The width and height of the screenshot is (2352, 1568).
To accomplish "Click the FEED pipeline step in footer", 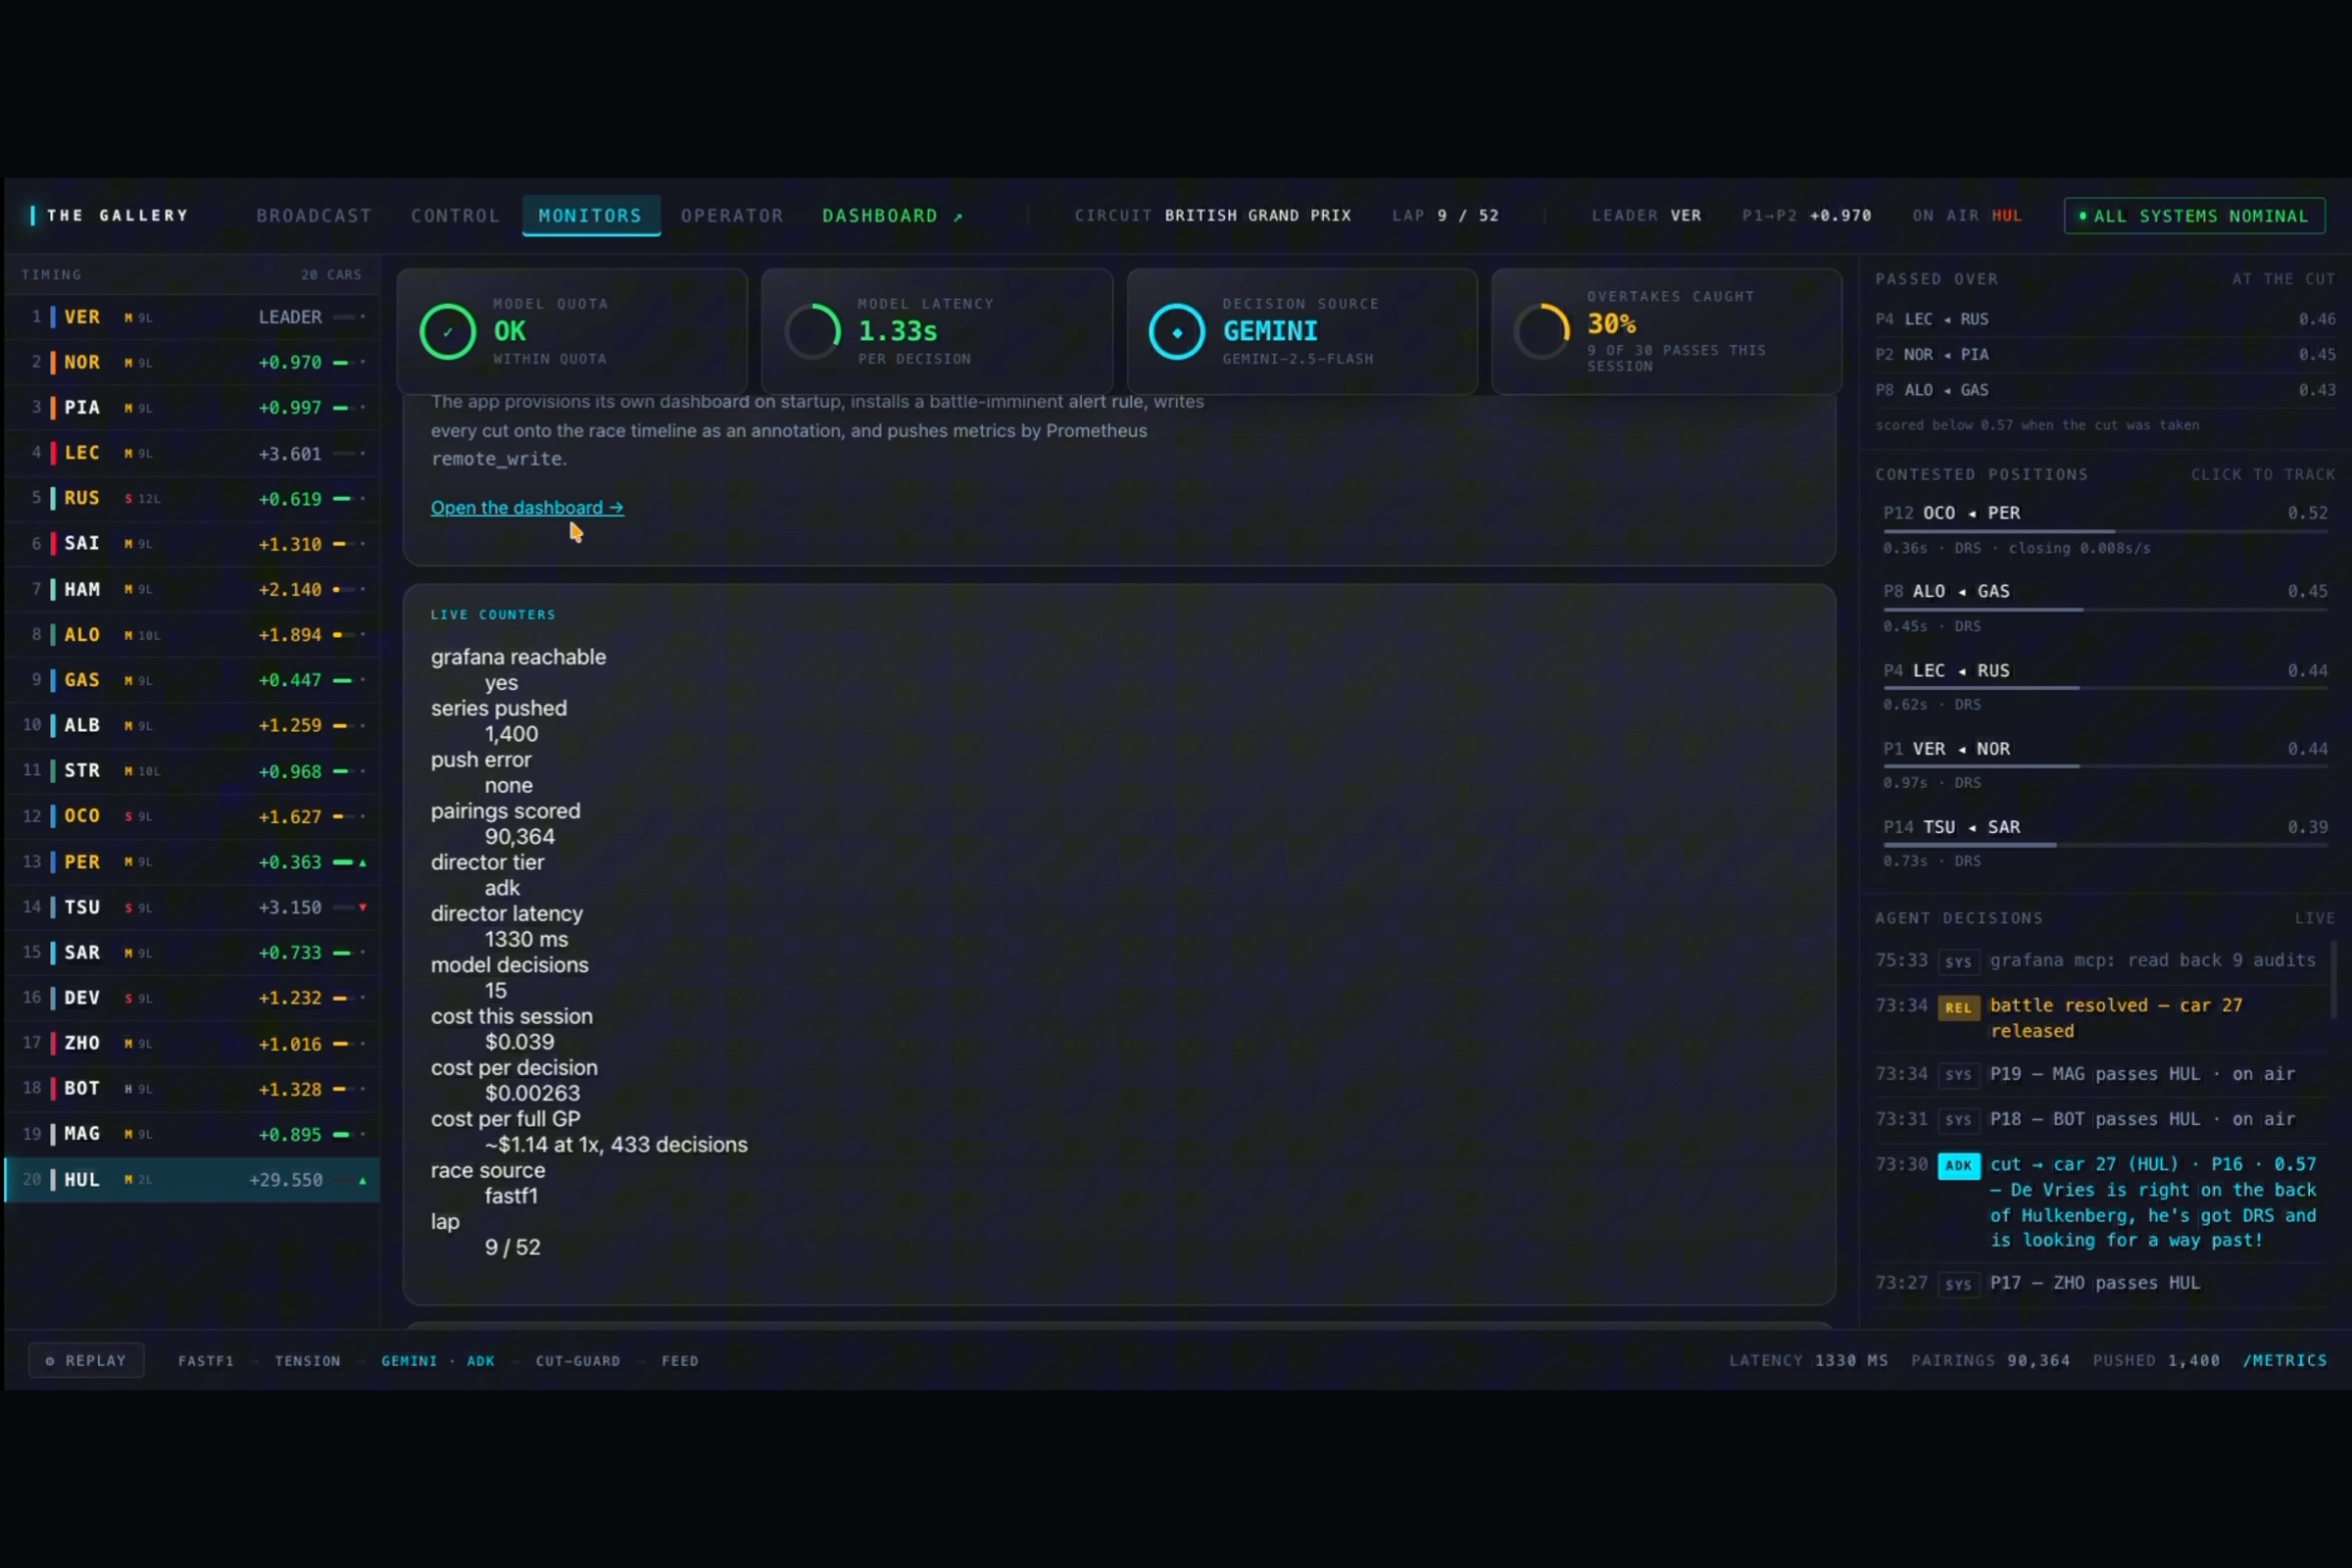I will tap(679, 1361).
